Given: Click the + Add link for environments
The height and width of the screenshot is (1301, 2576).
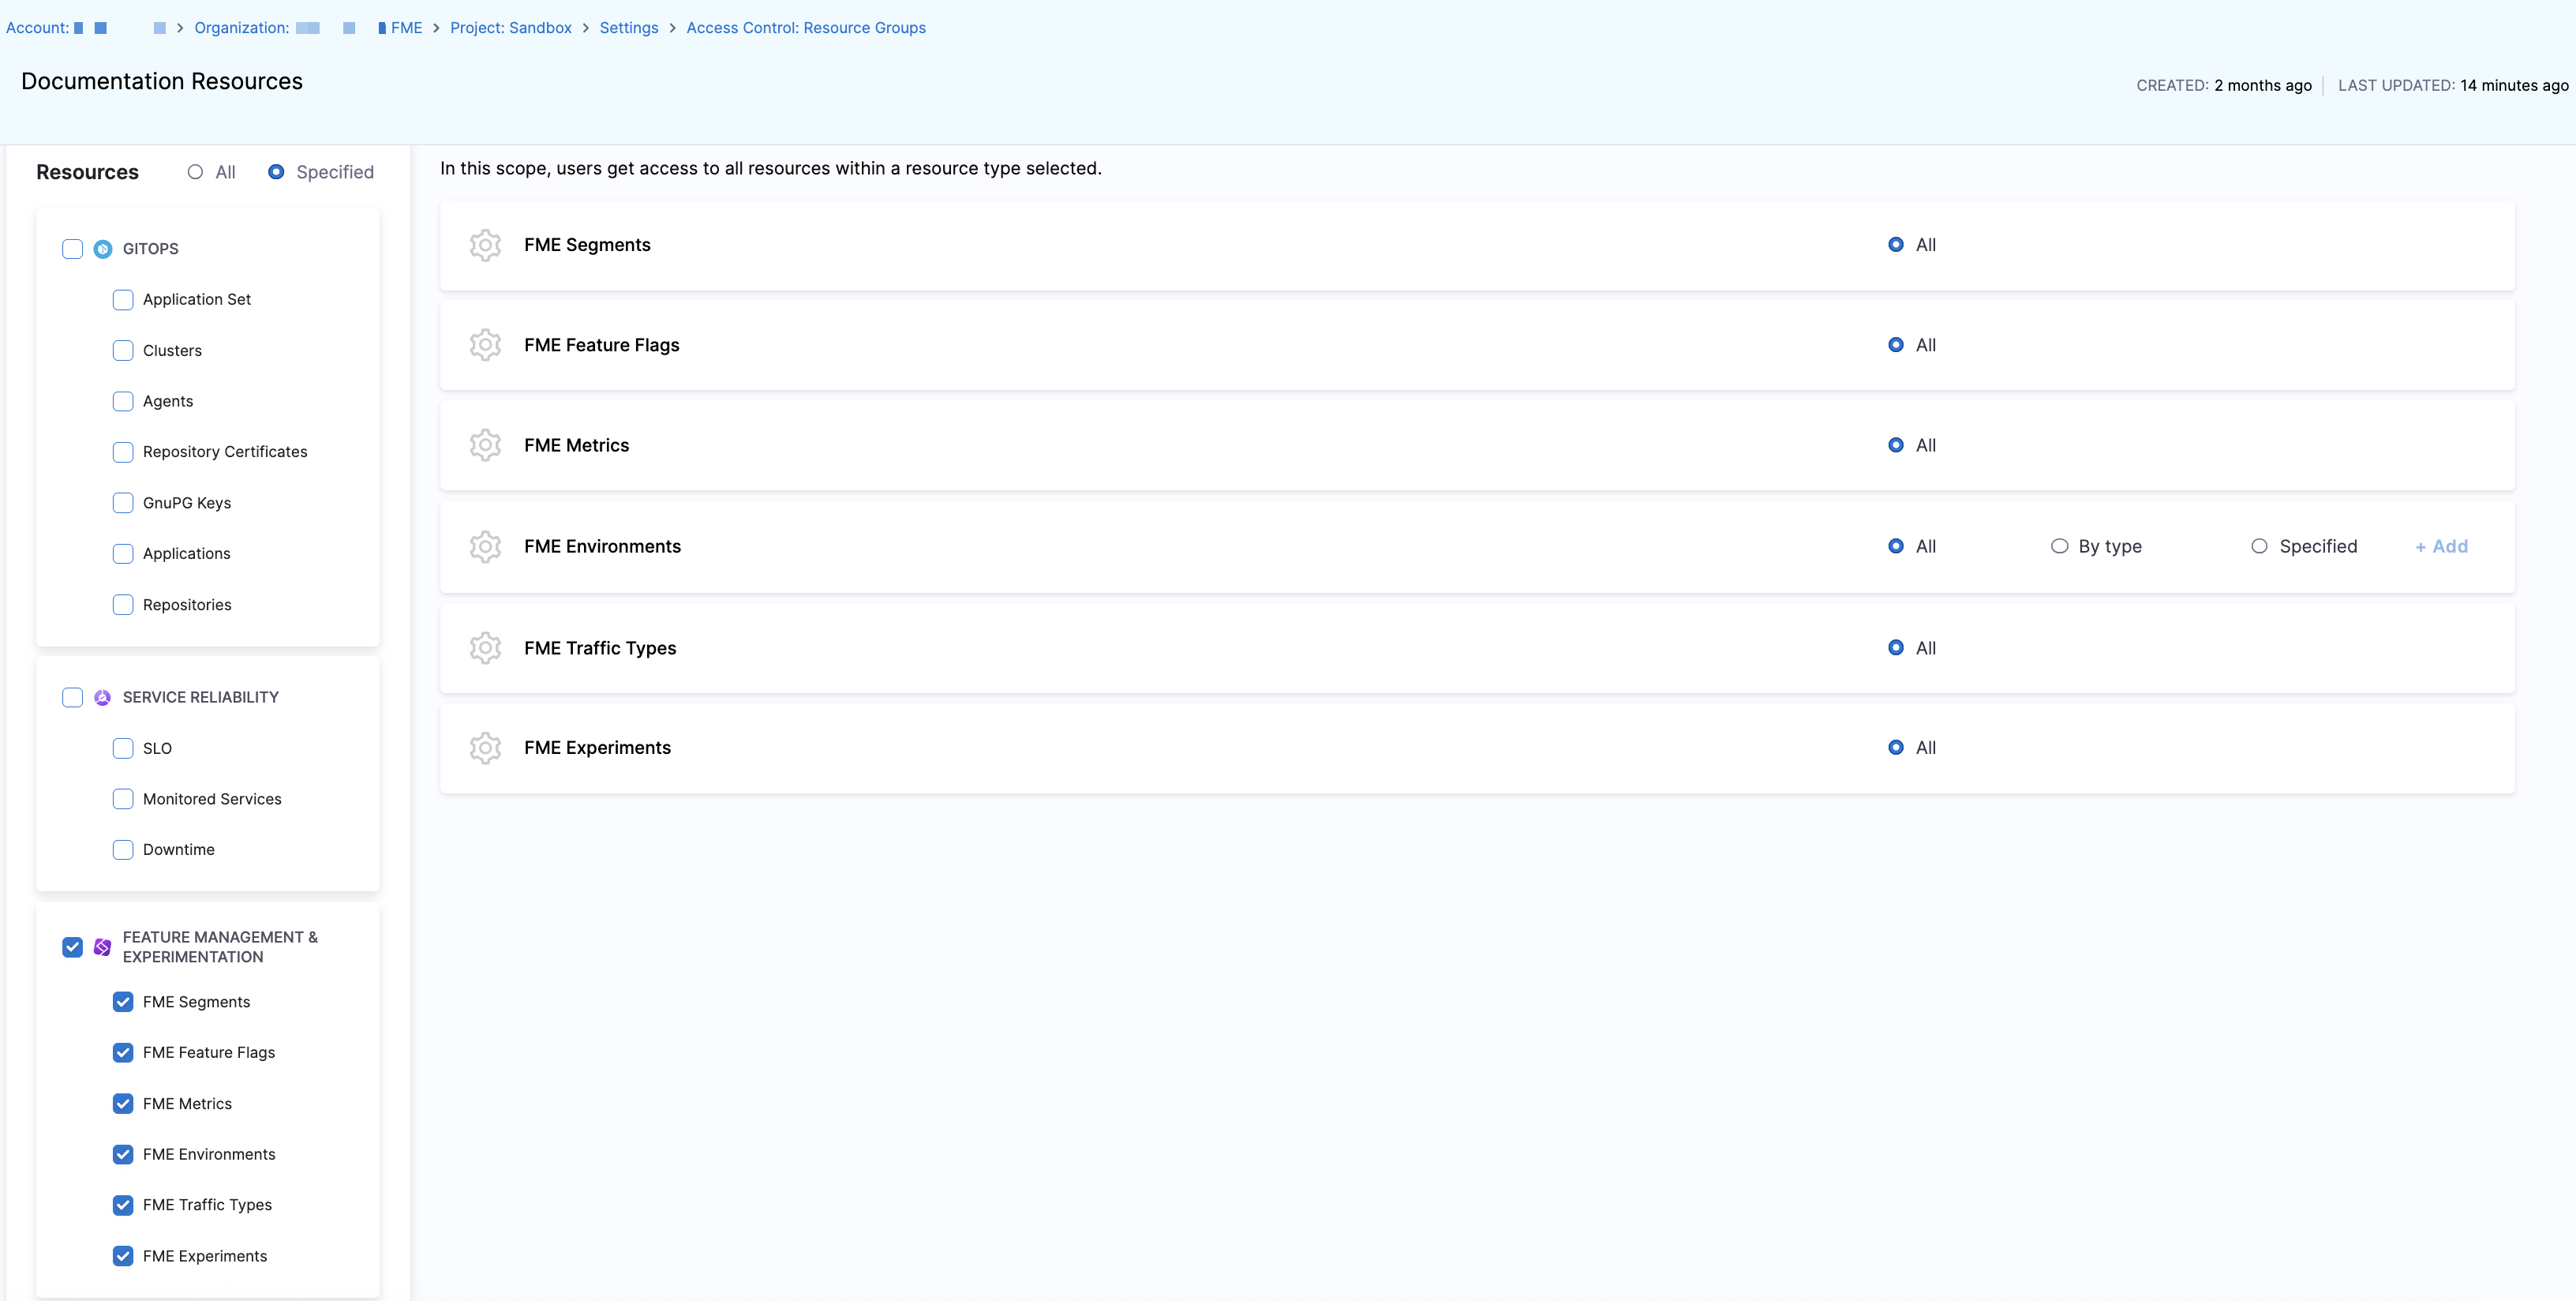Looking at the screenshot, I should point(2441,546).
